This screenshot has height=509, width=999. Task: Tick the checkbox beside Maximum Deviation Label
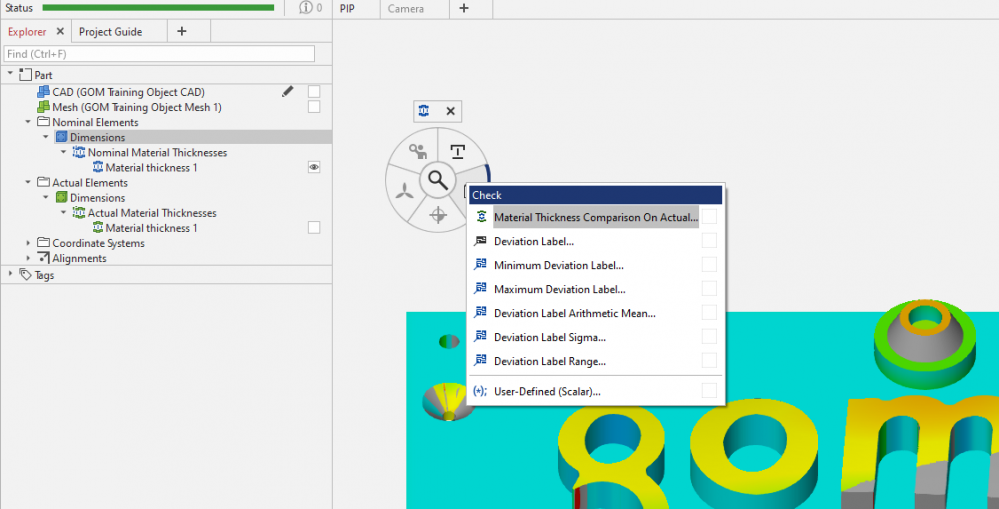click(x=709, y=289)
